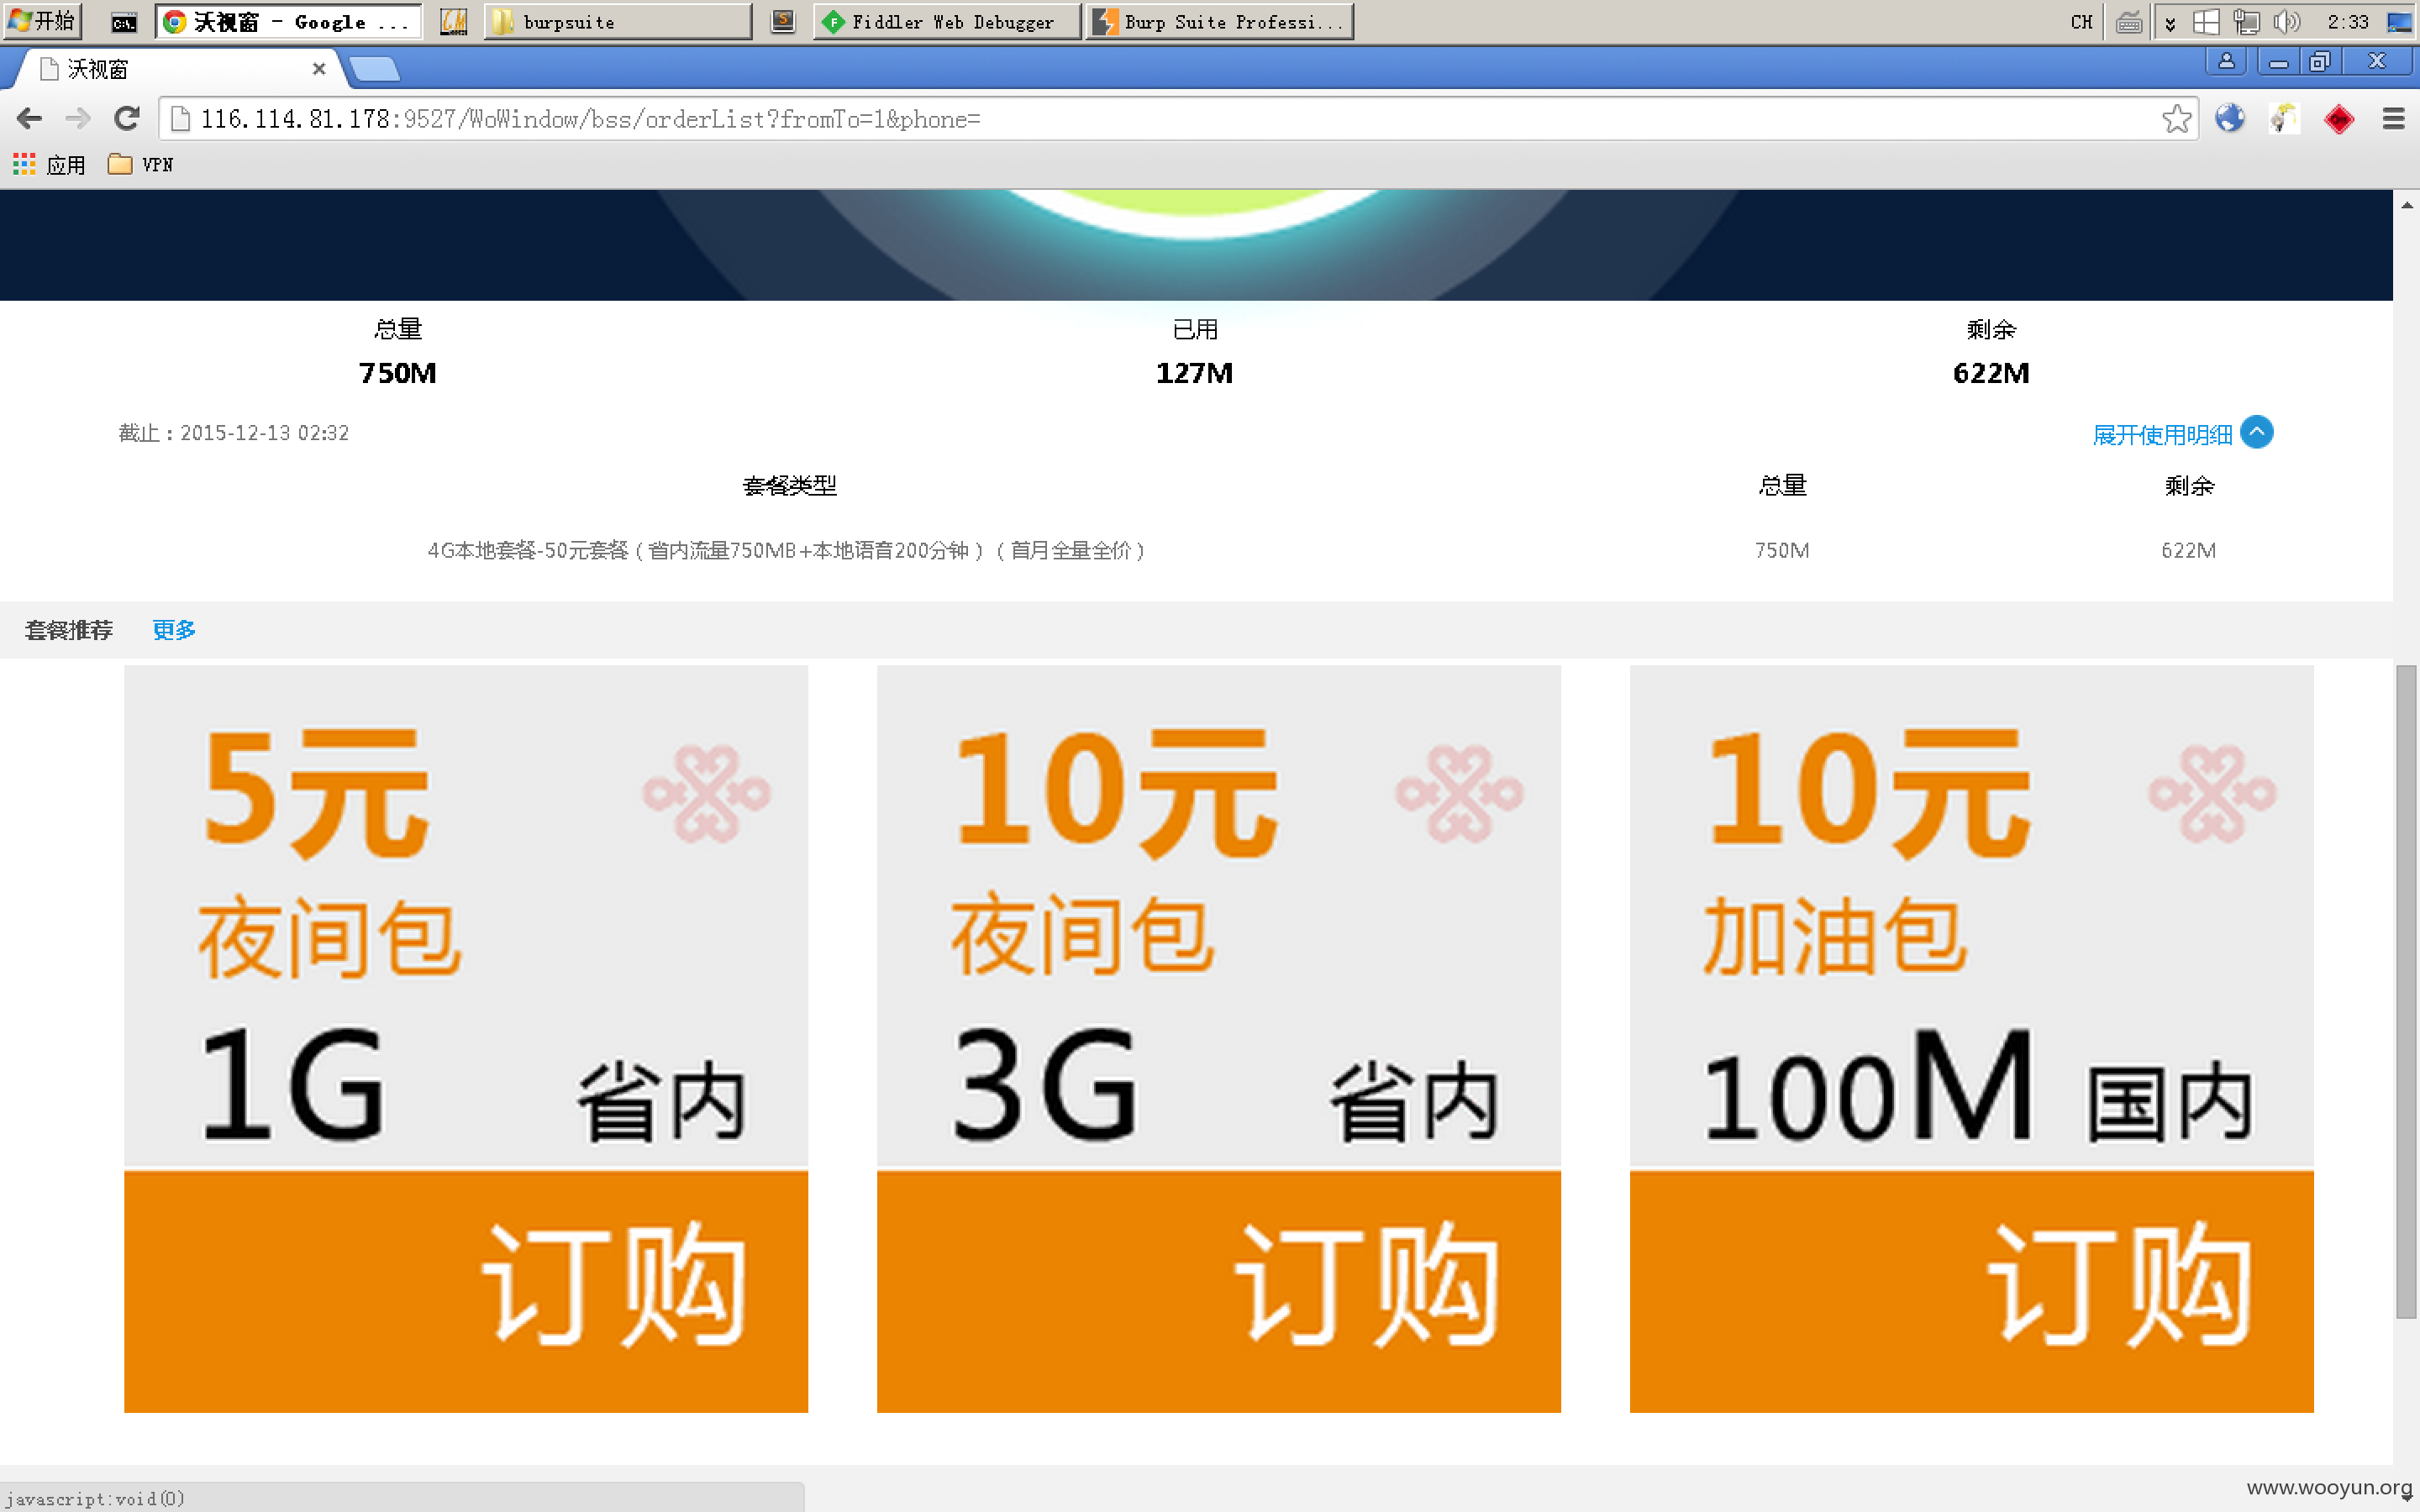Switch to burpsuite folder taskbar item
This screenshot has height=1512, width=2420.
point(618,21)
